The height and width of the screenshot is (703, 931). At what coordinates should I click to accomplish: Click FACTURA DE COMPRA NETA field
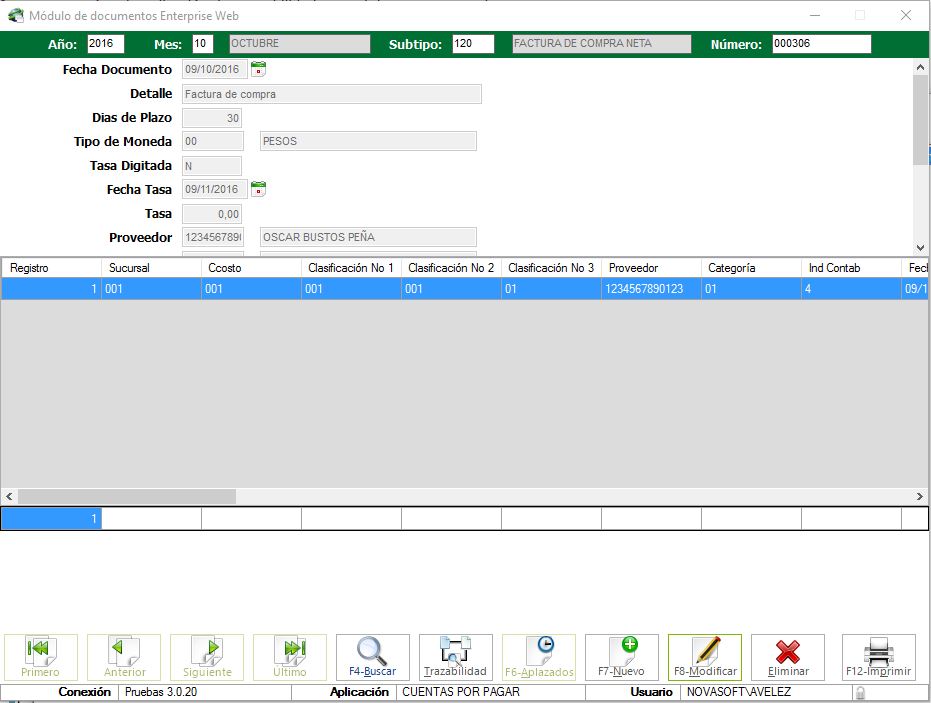pyautogui.click(x=602, y=43)
